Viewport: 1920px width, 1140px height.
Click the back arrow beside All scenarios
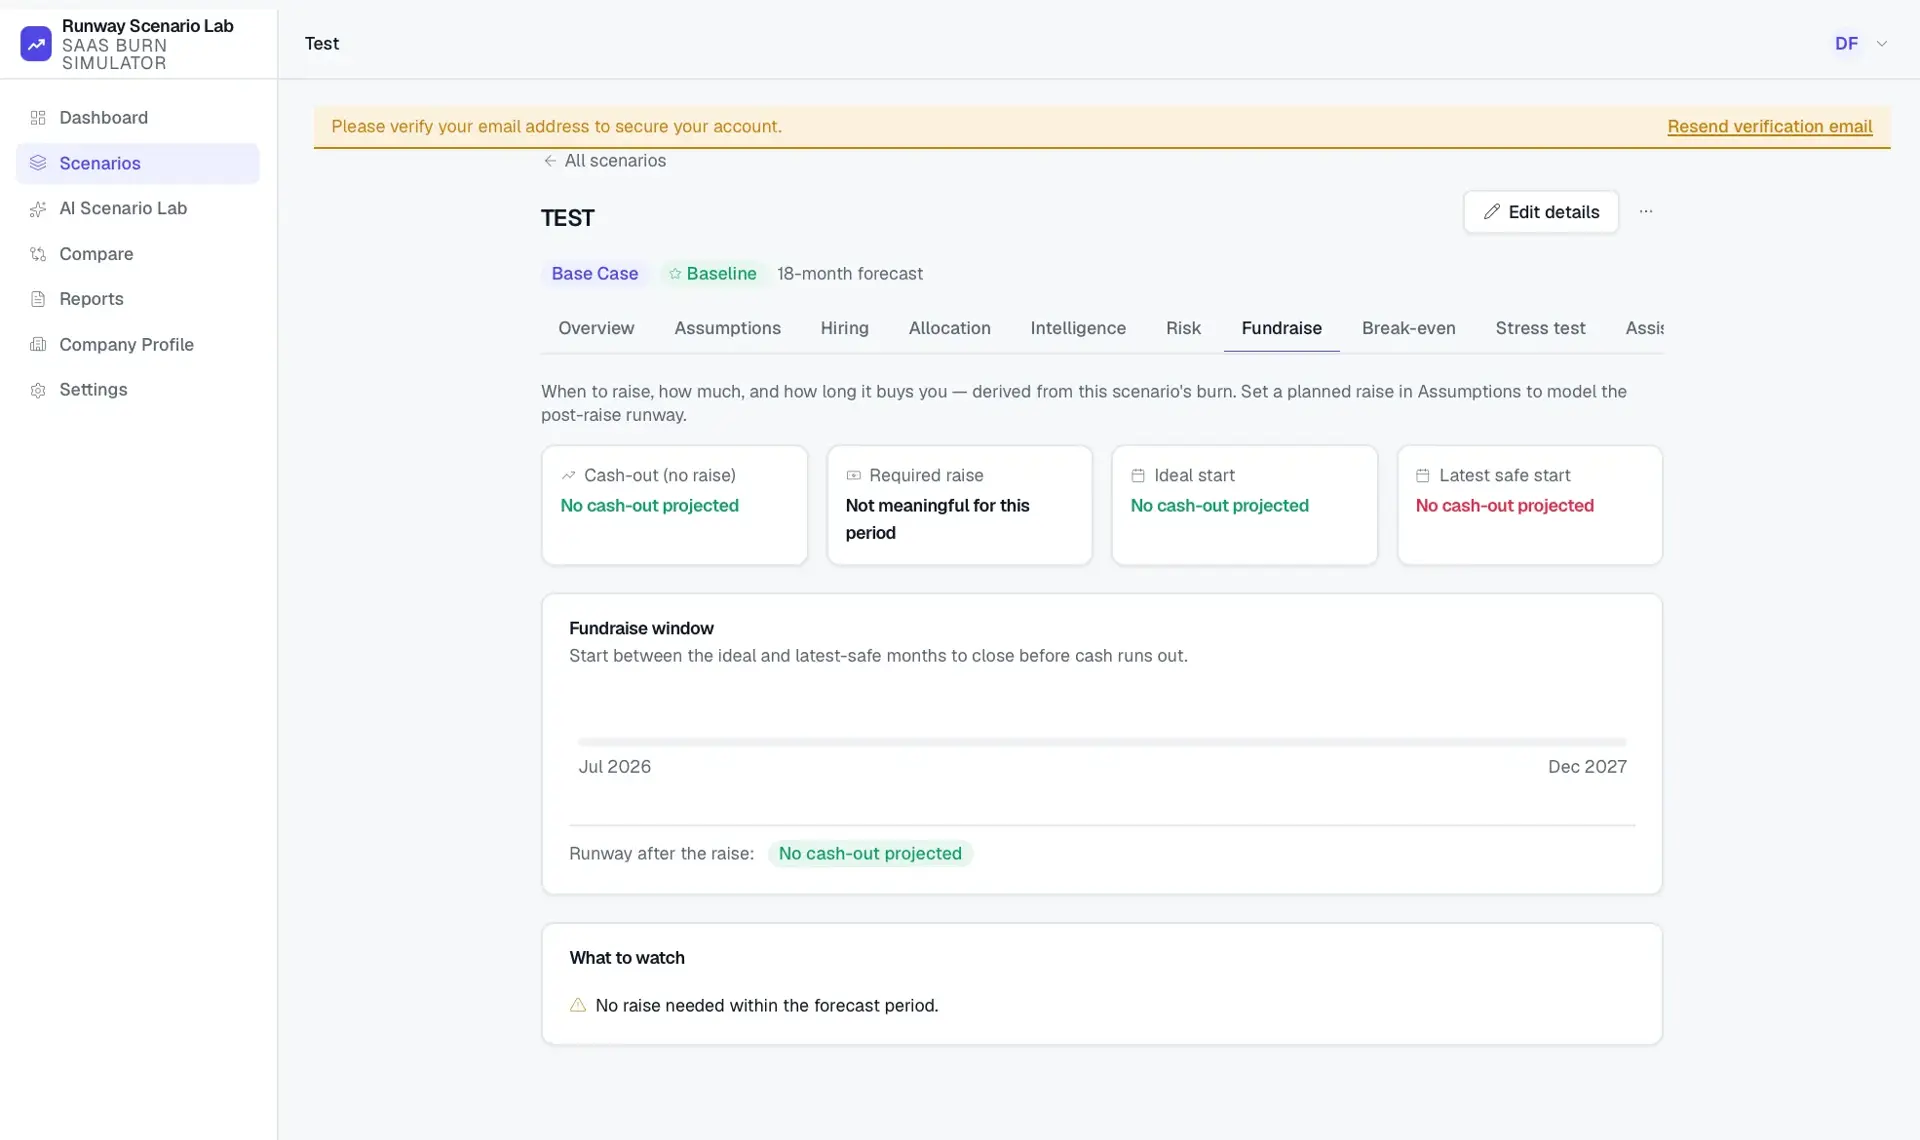coord(550,161)
